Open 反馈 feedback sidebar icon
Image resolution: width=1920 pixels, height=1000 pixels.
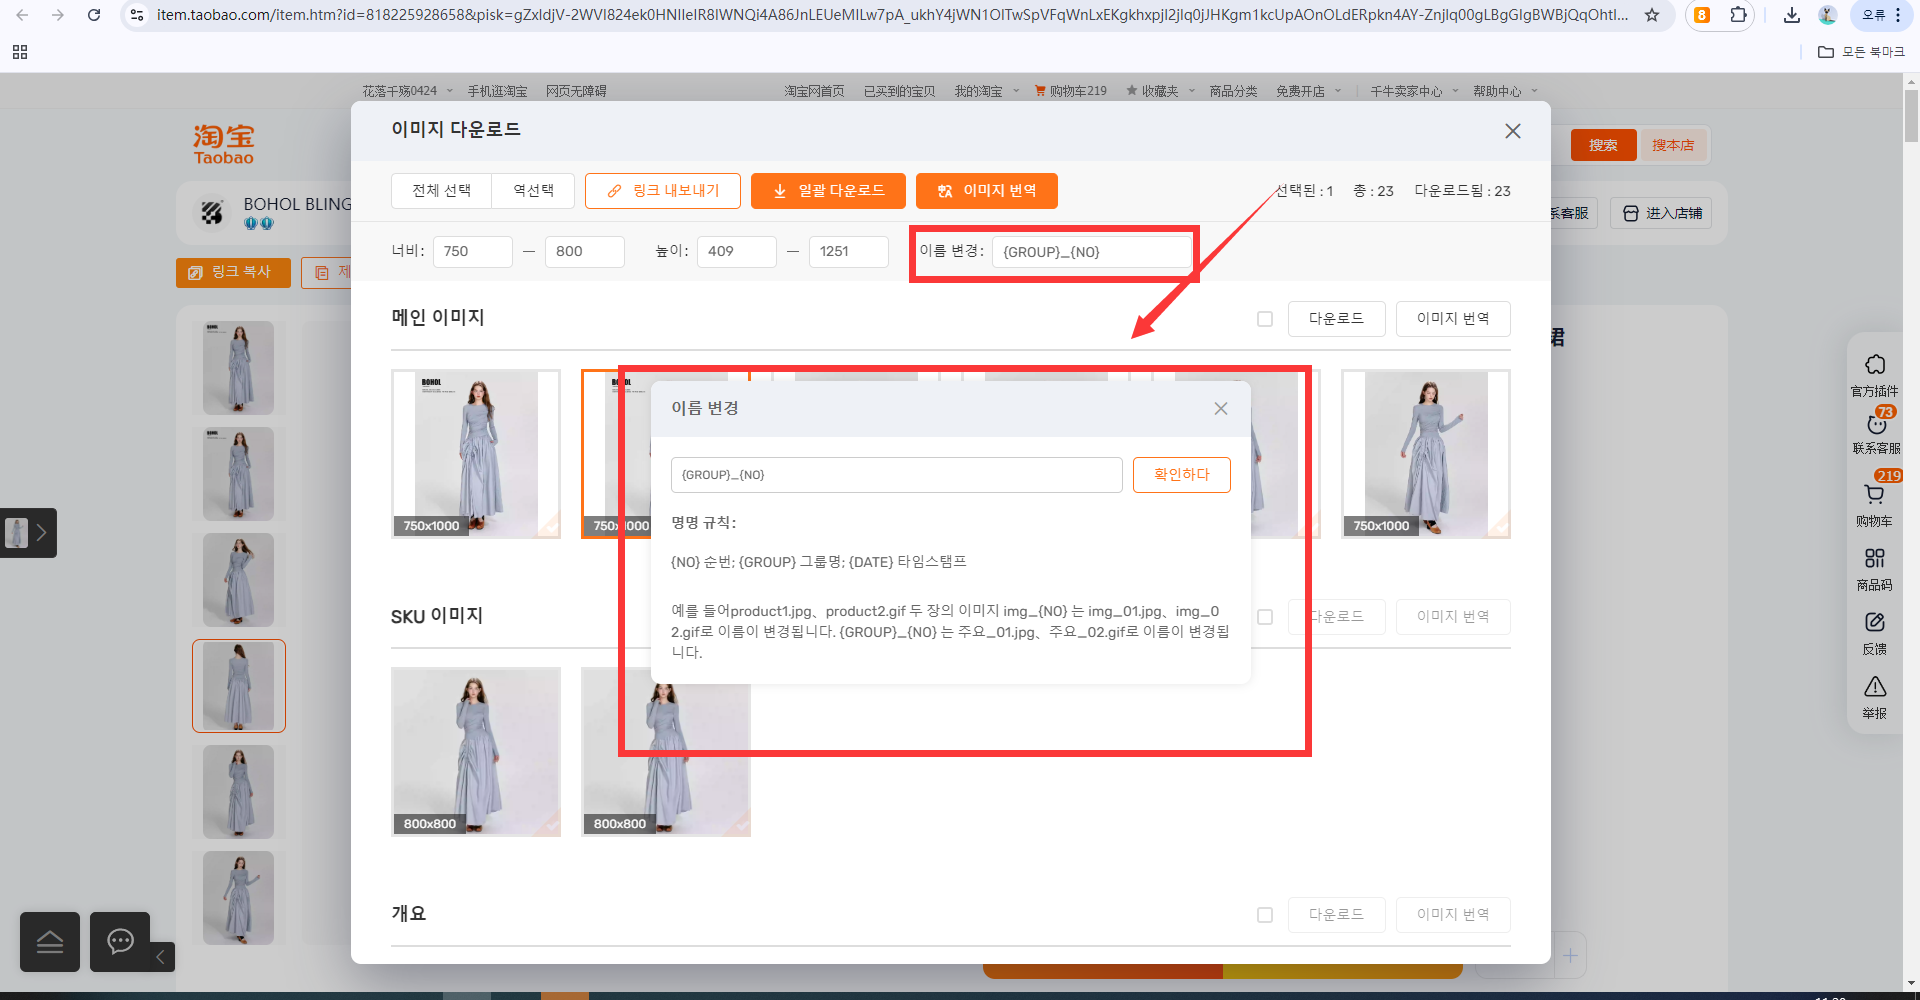1875,633
